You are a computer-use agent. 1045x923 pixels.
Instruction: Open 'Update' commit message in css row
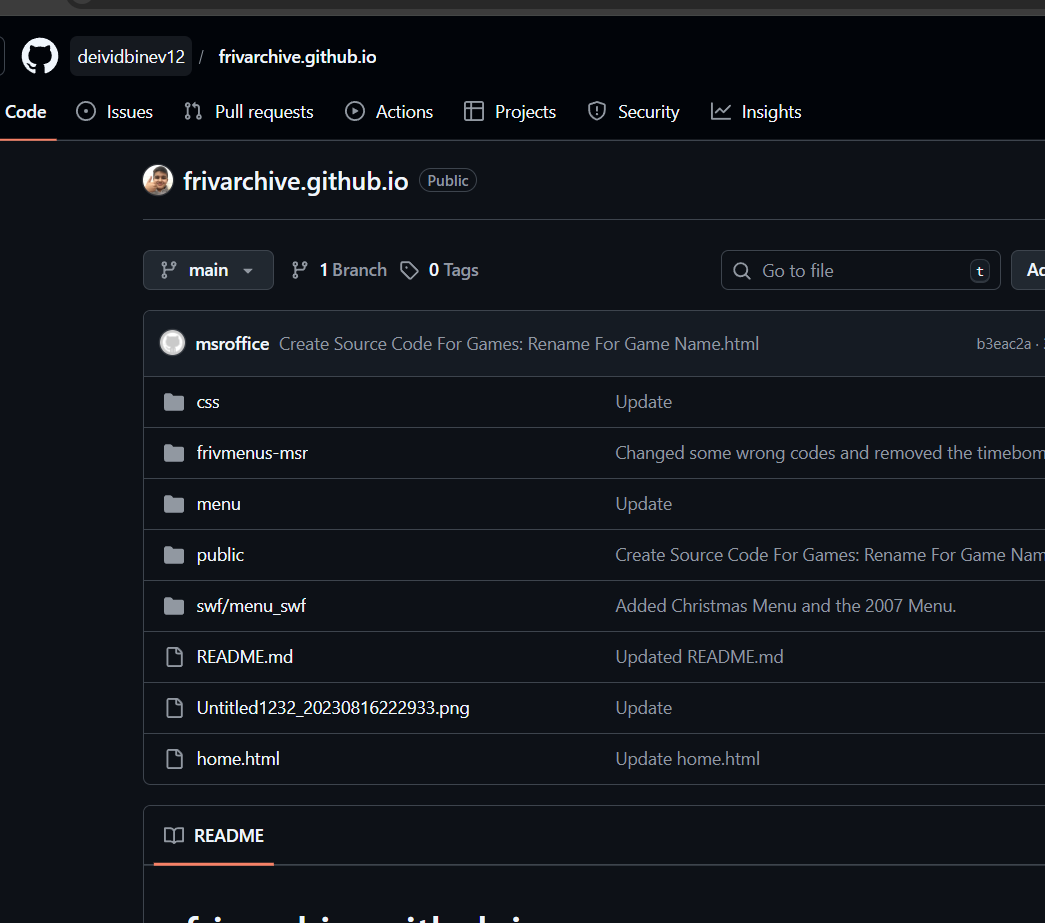coord(644,402)
